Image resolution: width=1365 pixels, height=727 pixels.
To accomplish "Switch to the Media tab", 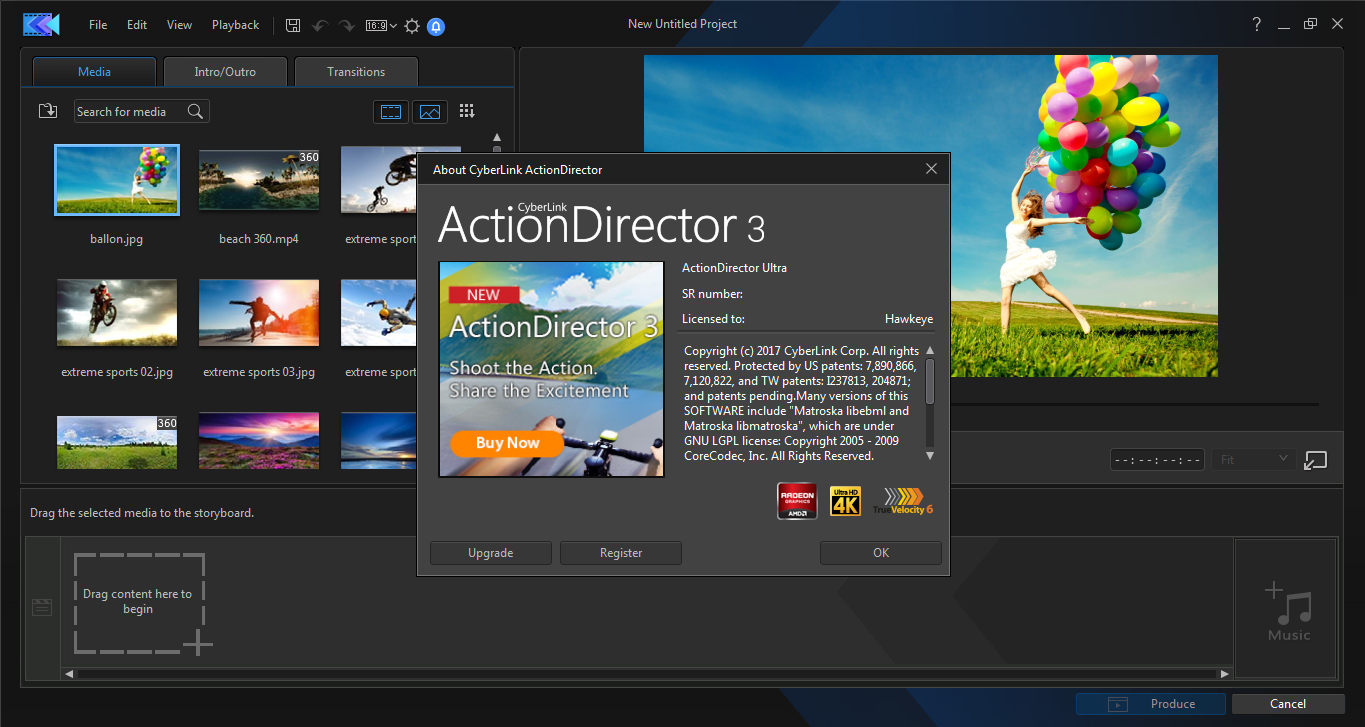I will (x=95, y=72).
